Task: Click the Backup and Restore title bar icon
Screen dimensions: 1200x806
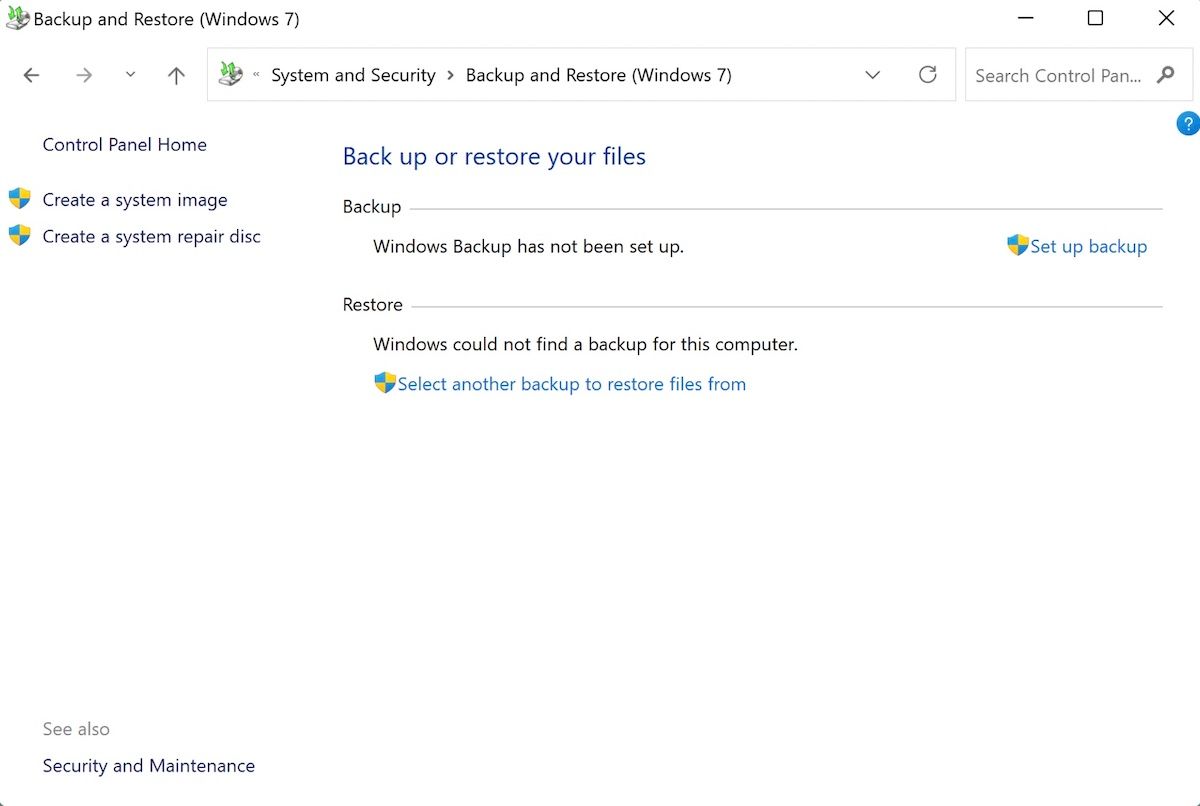Action: [x=16, y=17]
